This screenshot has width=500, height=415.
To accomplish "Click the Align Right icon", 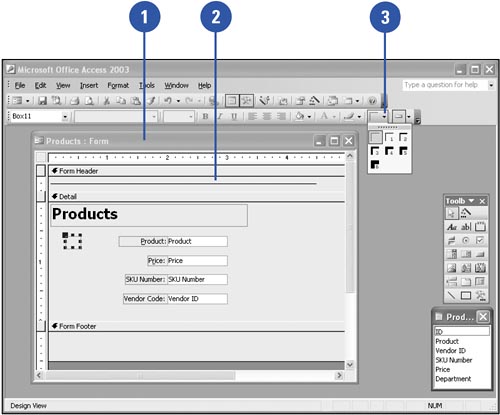I will click(281, 116).
